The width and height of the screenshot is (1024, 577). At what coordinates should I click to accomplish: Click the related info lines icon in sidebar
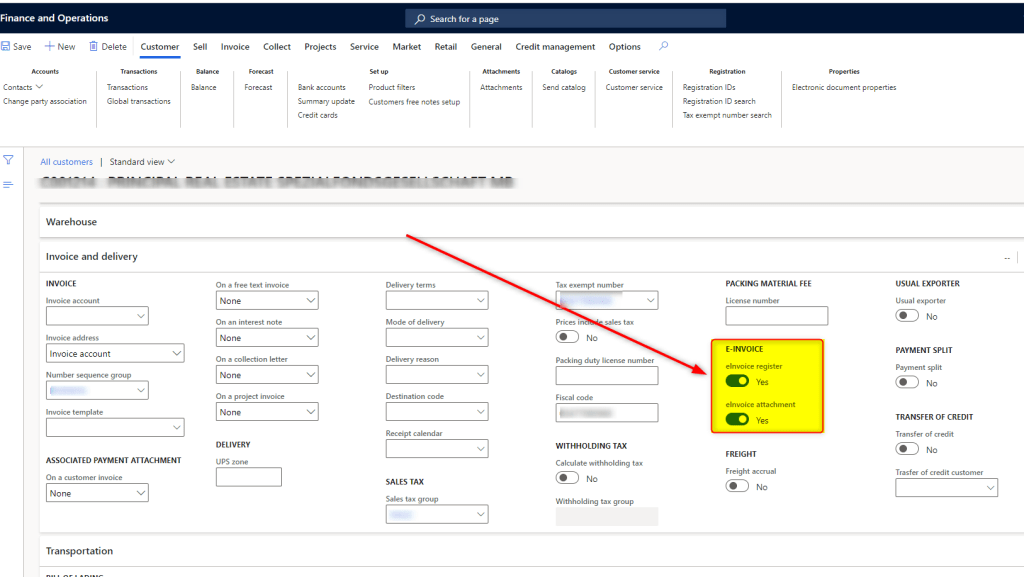point(8,185)
